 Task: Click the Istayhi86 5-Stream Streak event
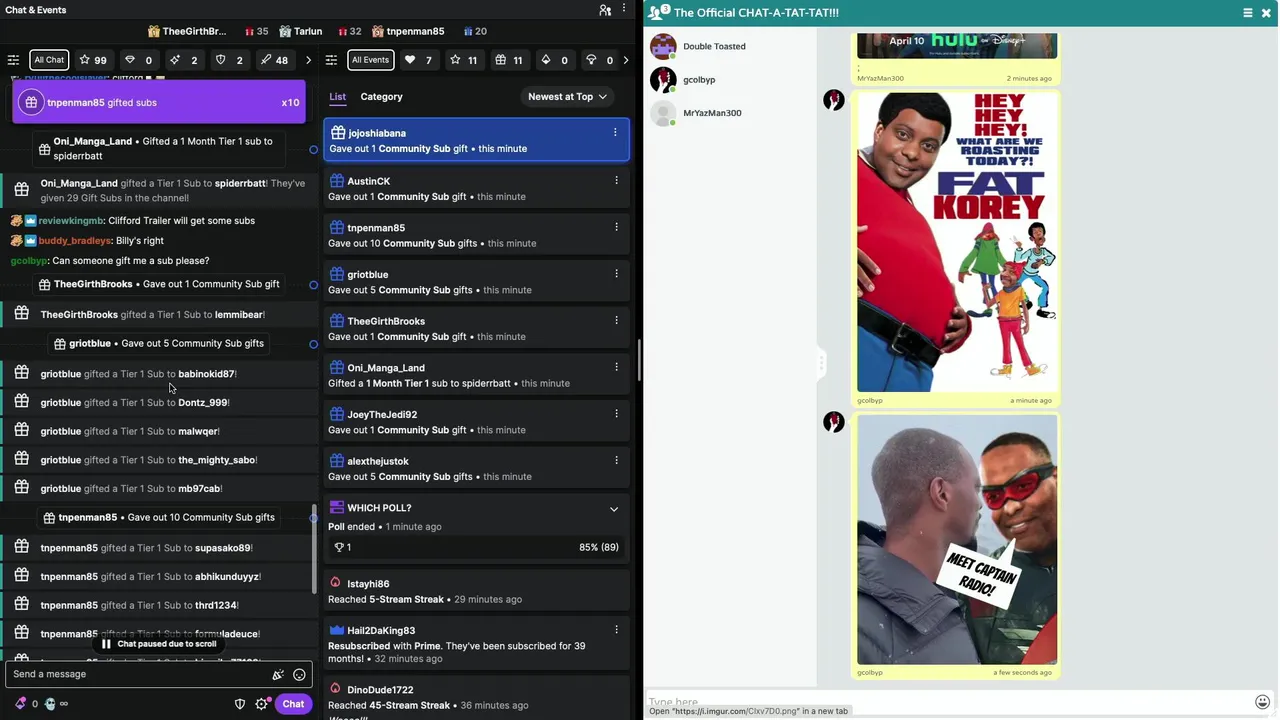(x=477, y=591)
